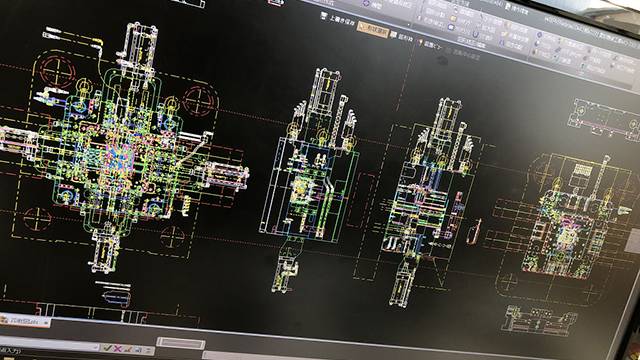Click the yellow folder-like ribbon icon
Image resolution: width=640 pixels, height=360 pixels.
point(453,18)
